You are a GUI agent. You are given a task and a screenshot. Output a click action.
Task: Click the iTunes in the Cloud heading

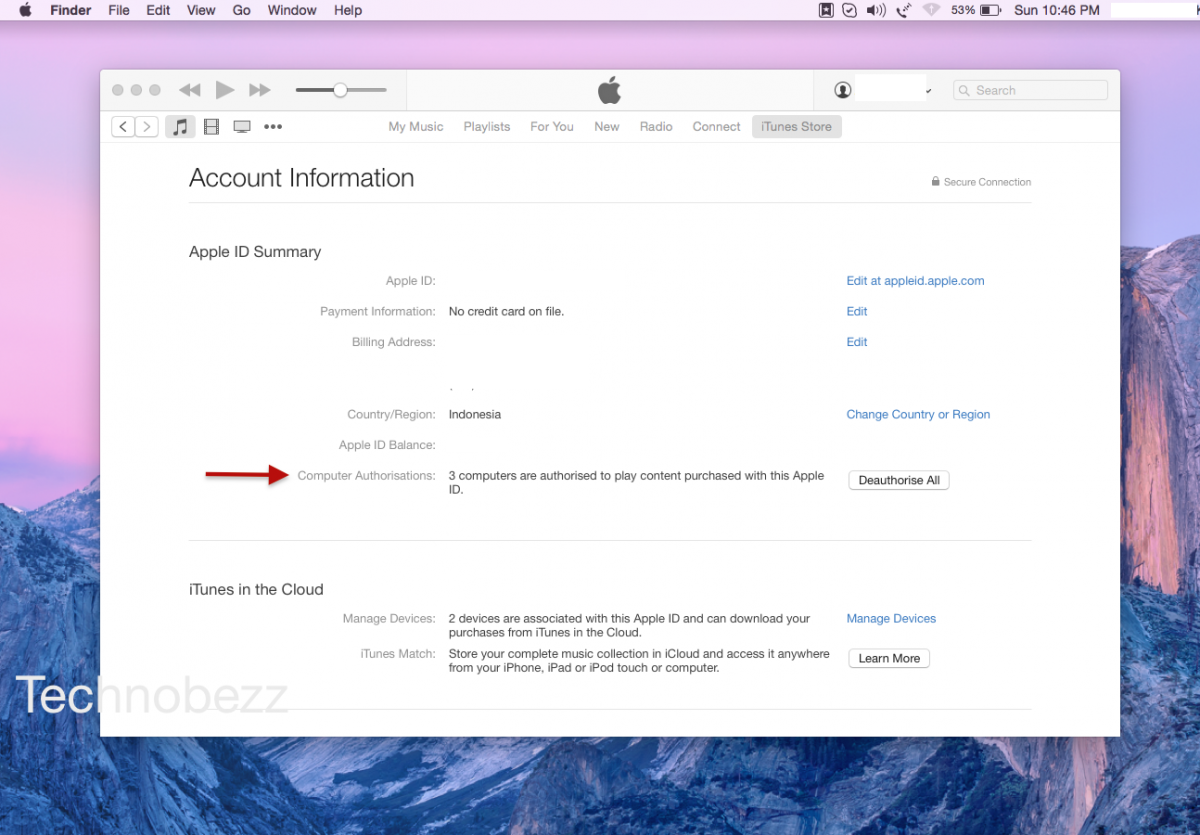pyautogui.click(x=256, y=590)
